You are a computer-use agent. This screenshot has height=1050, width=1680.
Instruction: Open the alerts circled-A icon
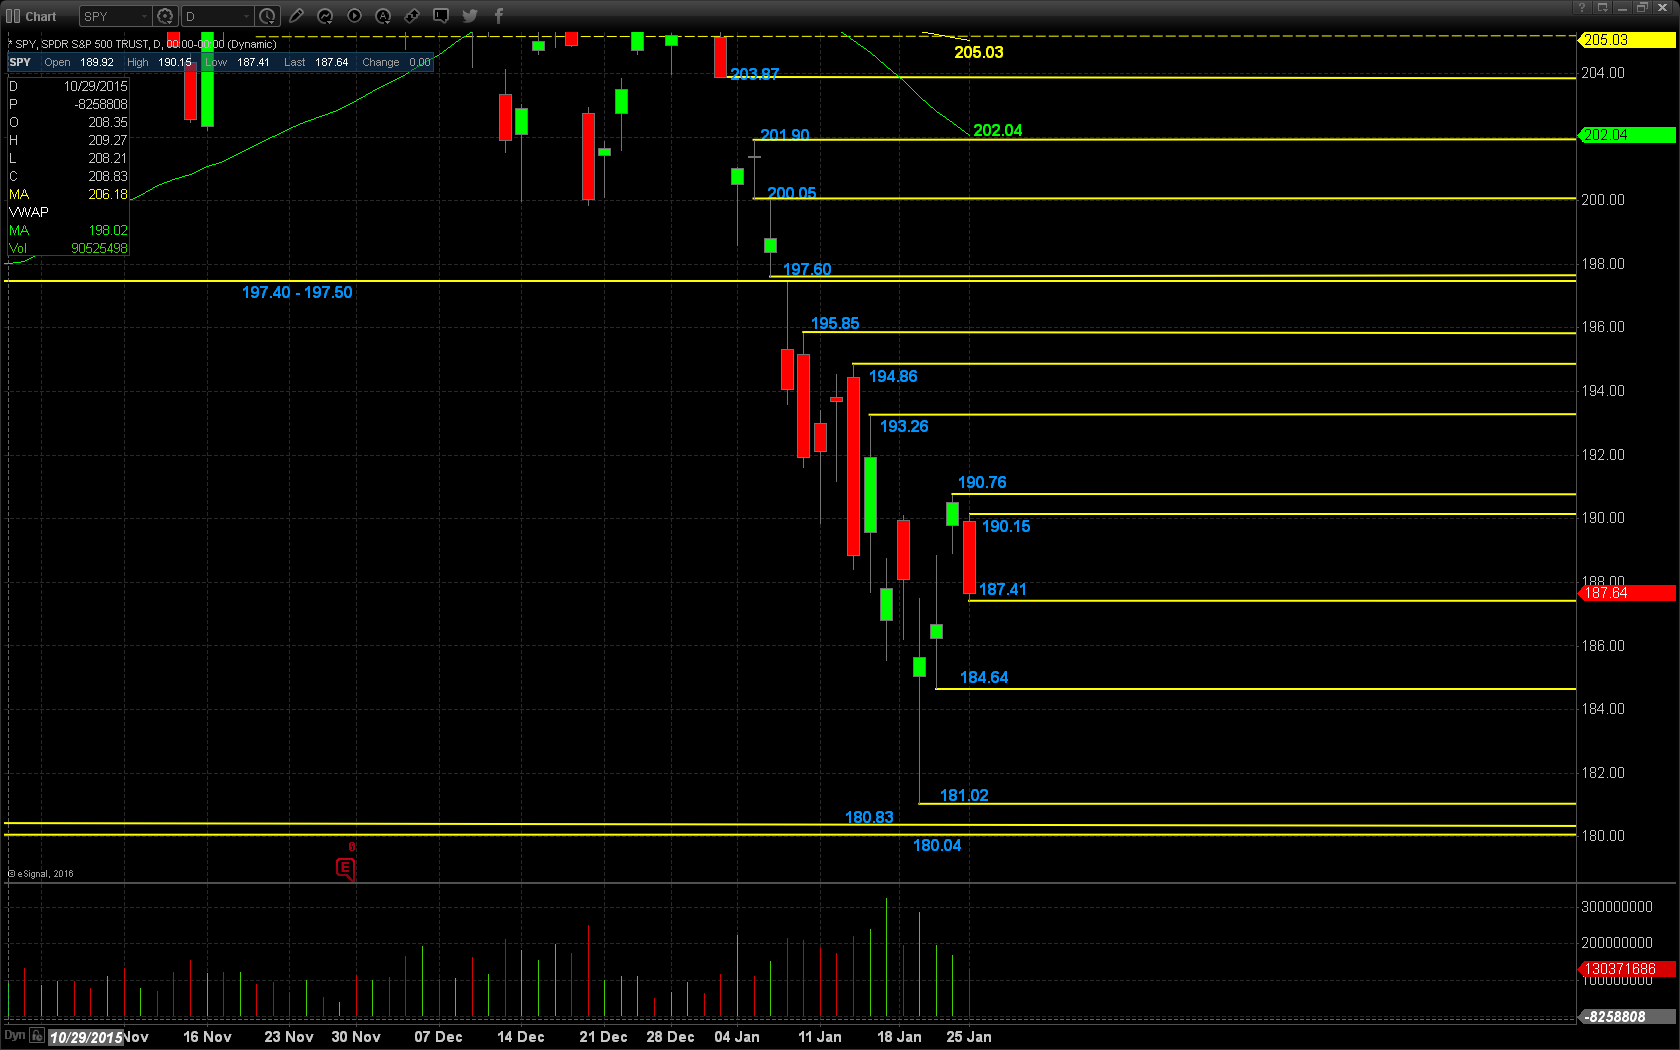pos(383,16)
